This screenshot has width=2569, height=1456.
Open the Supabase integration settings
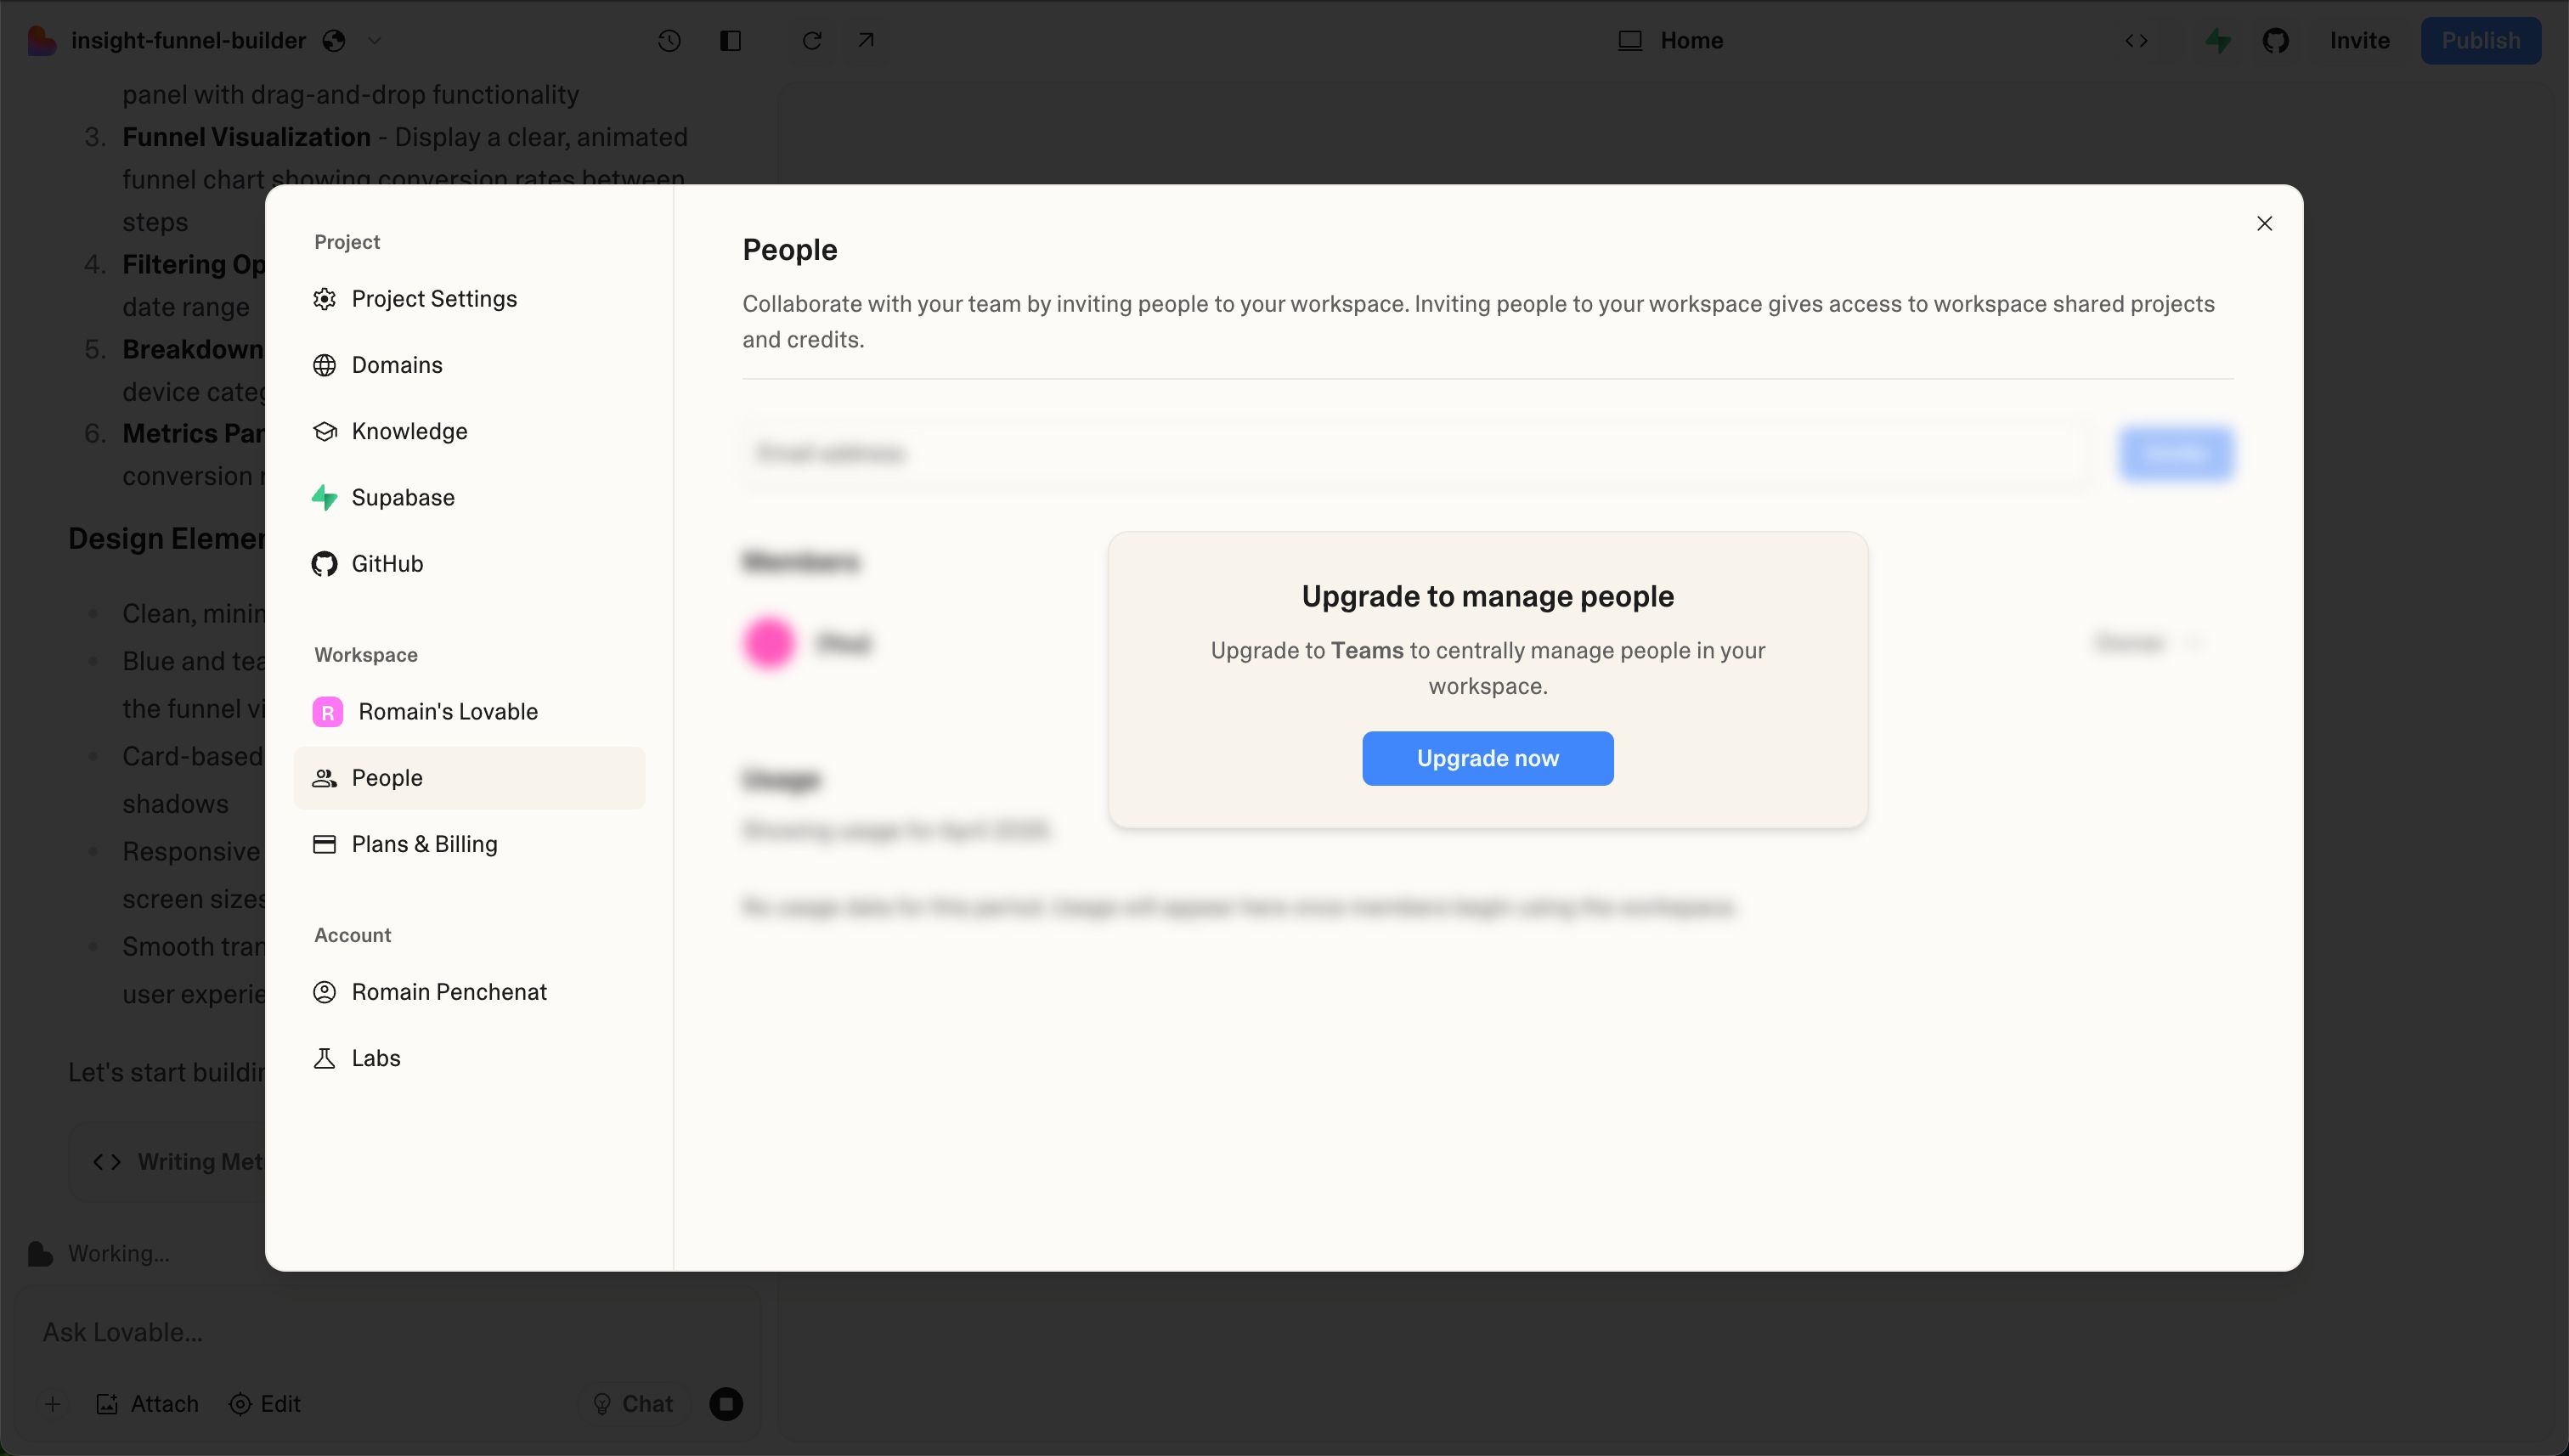pyautogui.click(x=469, y=497)
